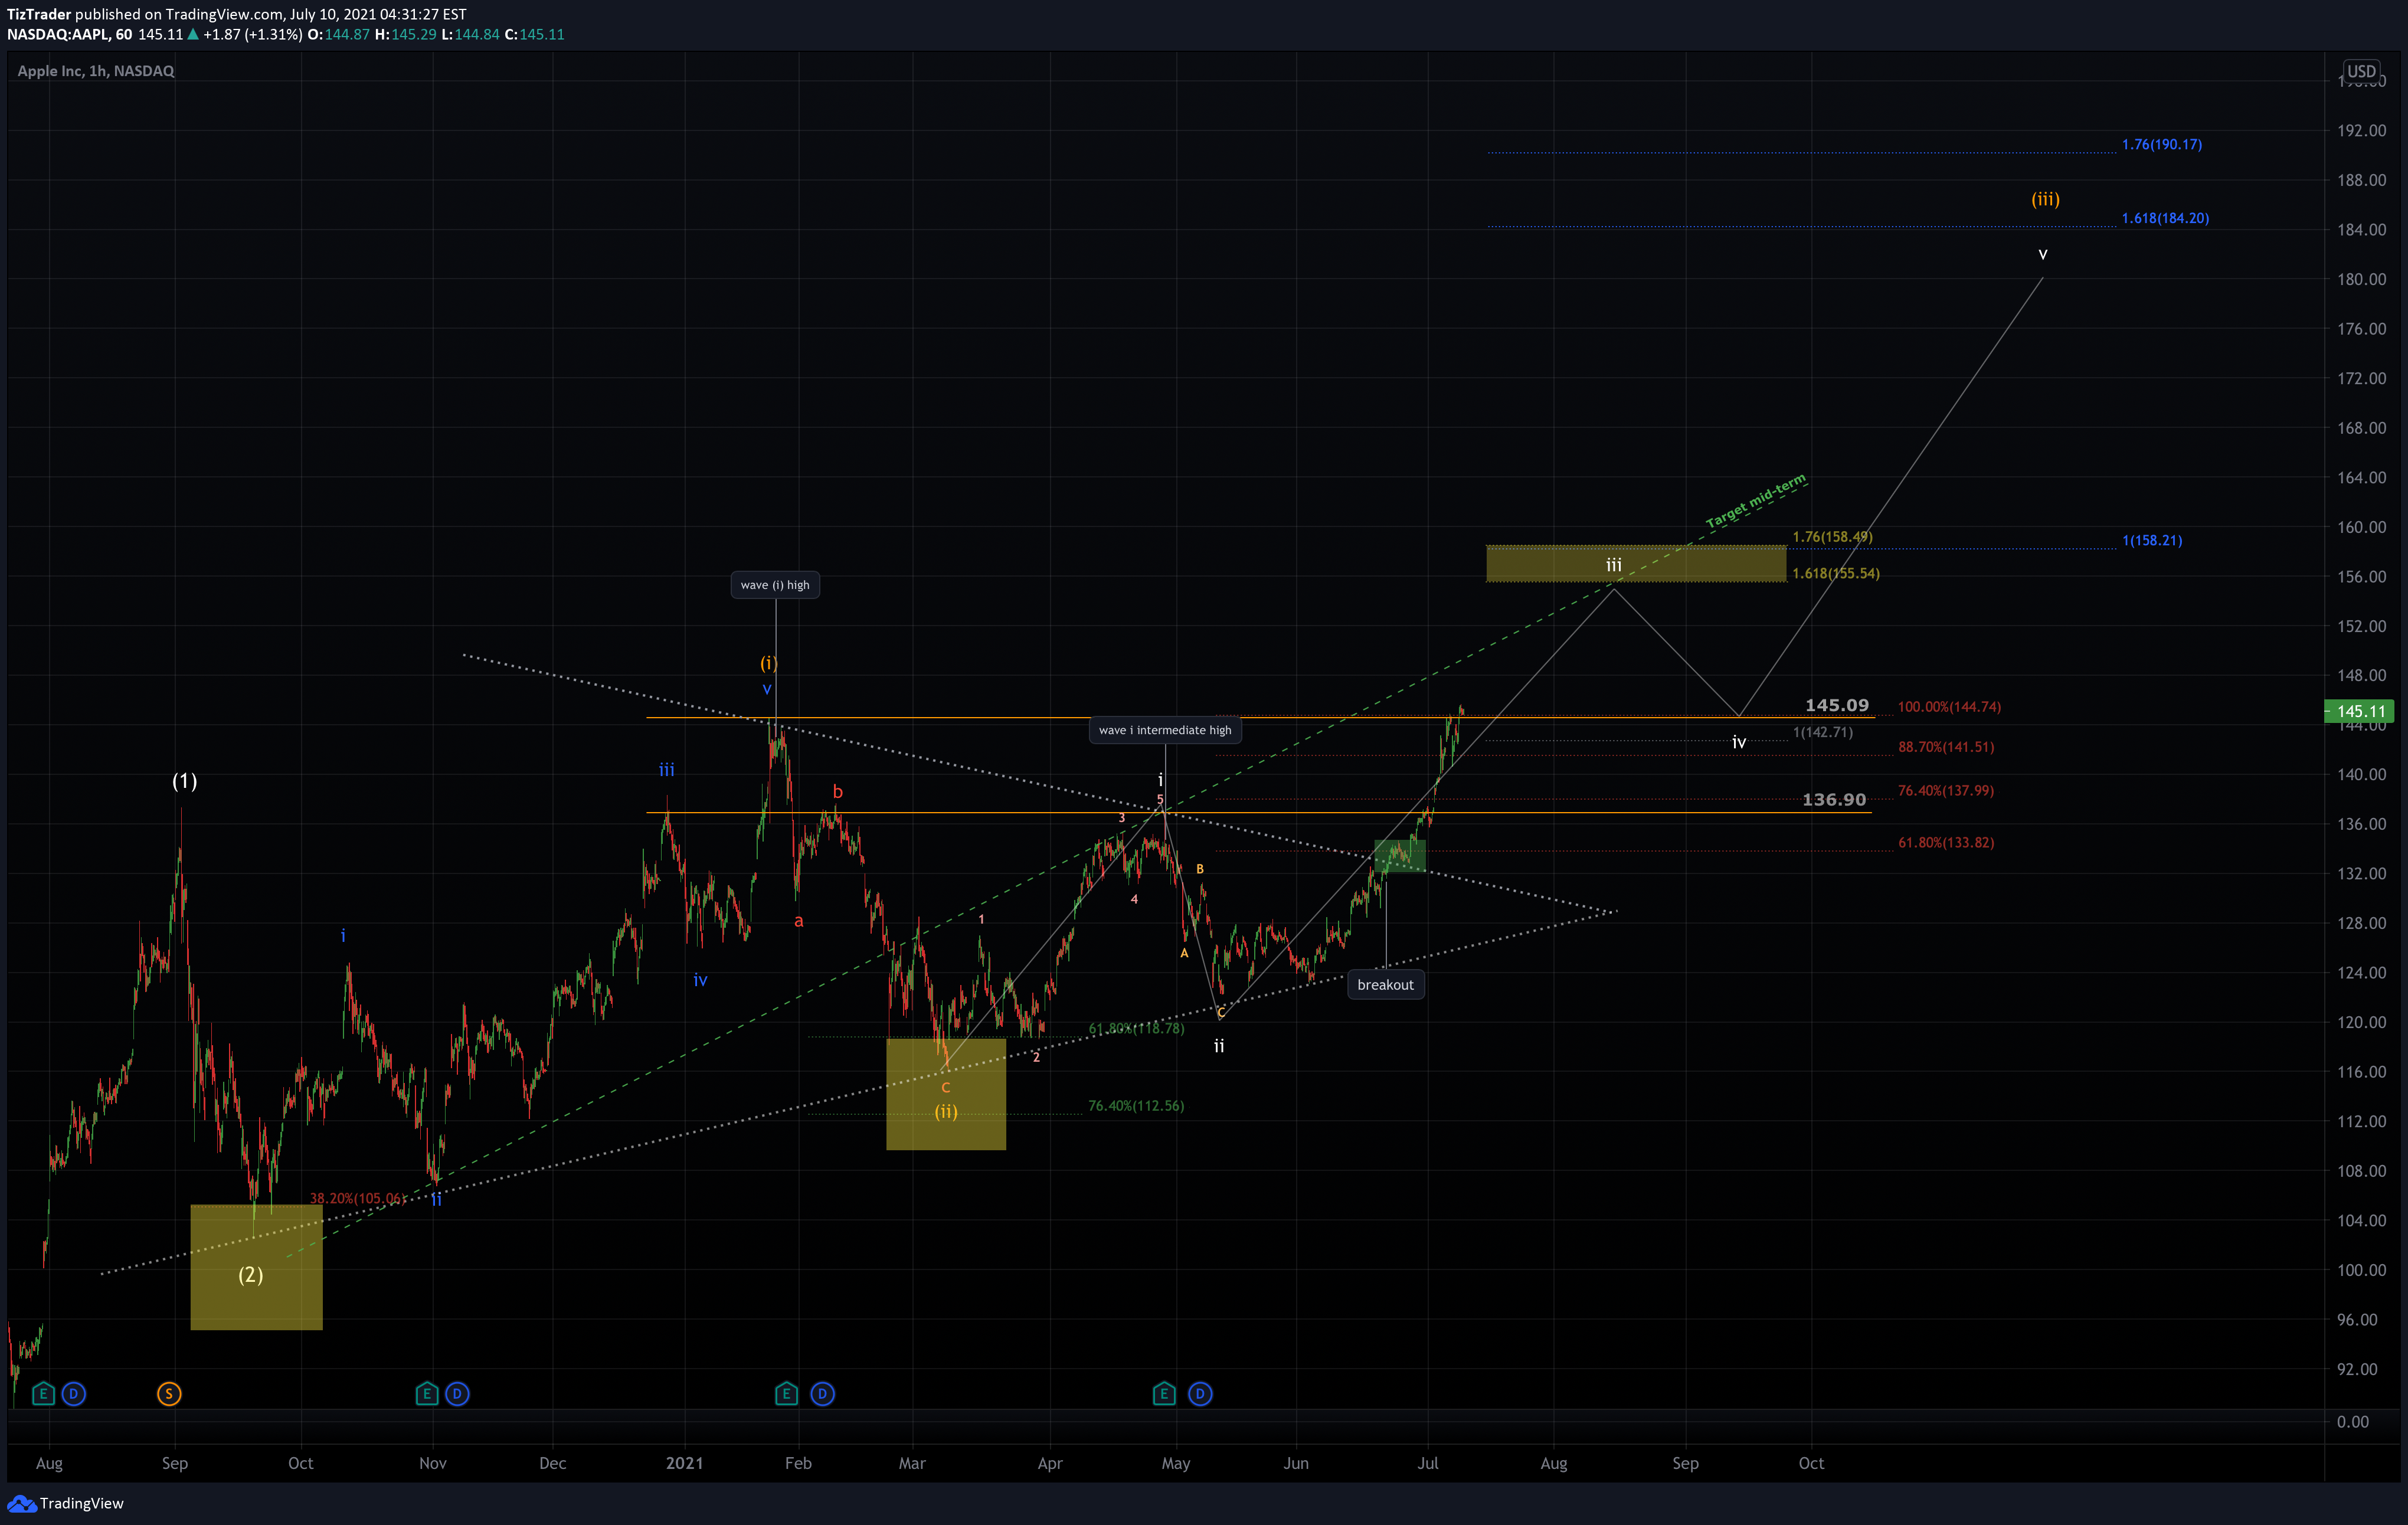
Task: Click the Jul label on time axis
Action: point(1428,1463)
